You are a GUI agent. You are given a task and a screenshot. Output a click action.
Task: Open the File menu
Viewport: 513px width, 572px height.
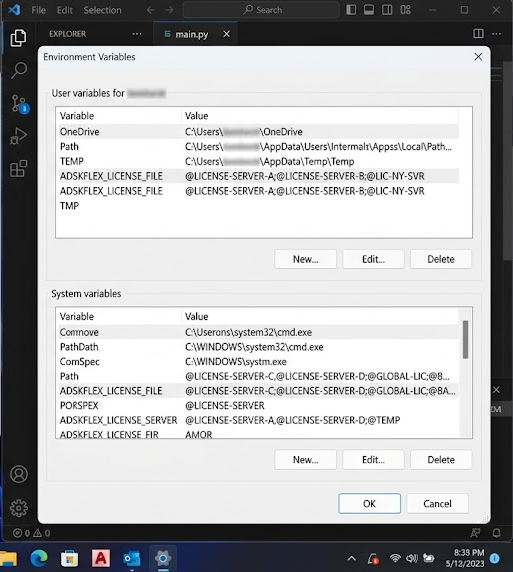38,10
